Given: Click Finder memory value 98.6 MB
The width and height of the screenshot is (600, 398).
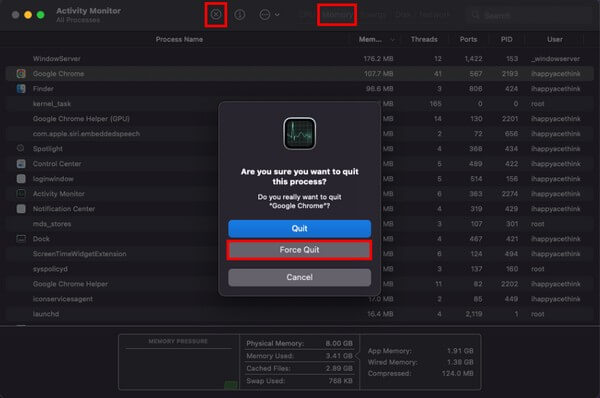Looking at the screenshot, I should [x=379, y=89].
